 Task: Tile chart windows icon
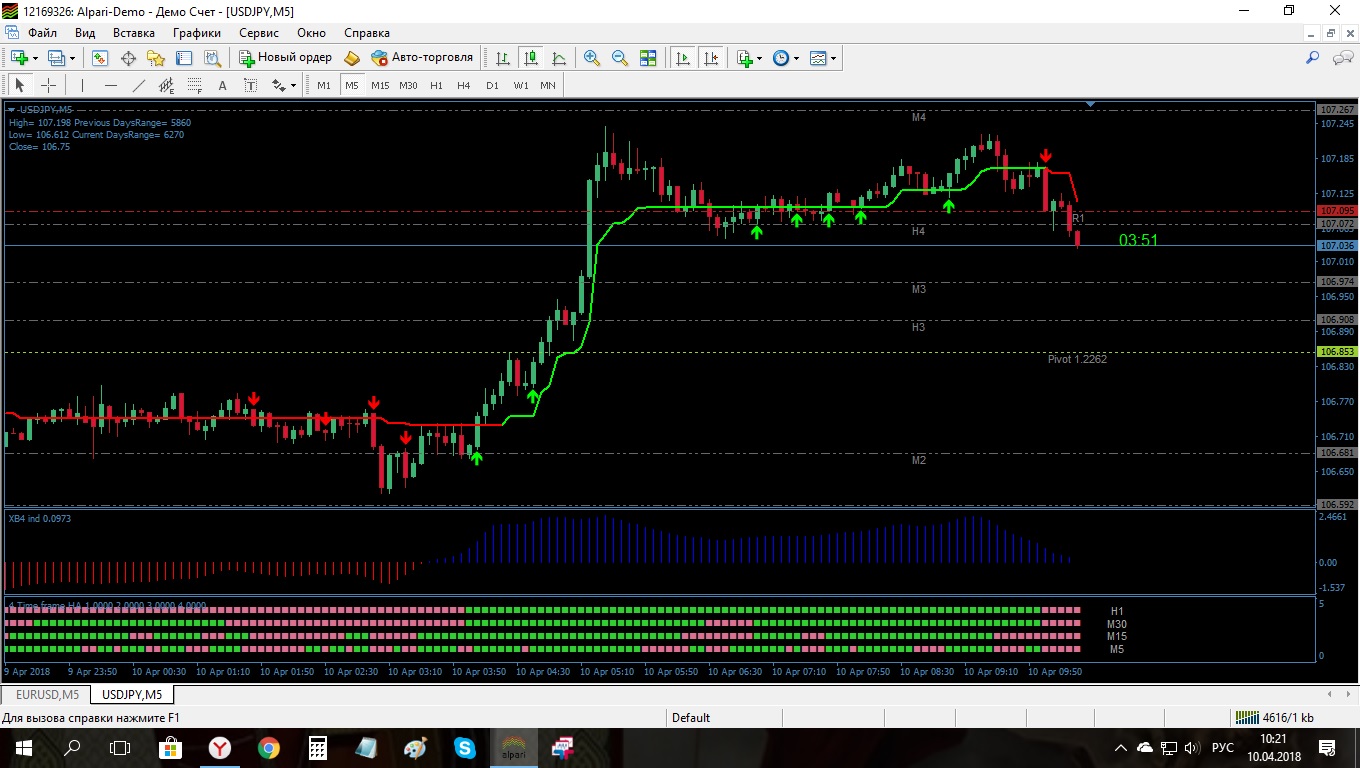648,58
